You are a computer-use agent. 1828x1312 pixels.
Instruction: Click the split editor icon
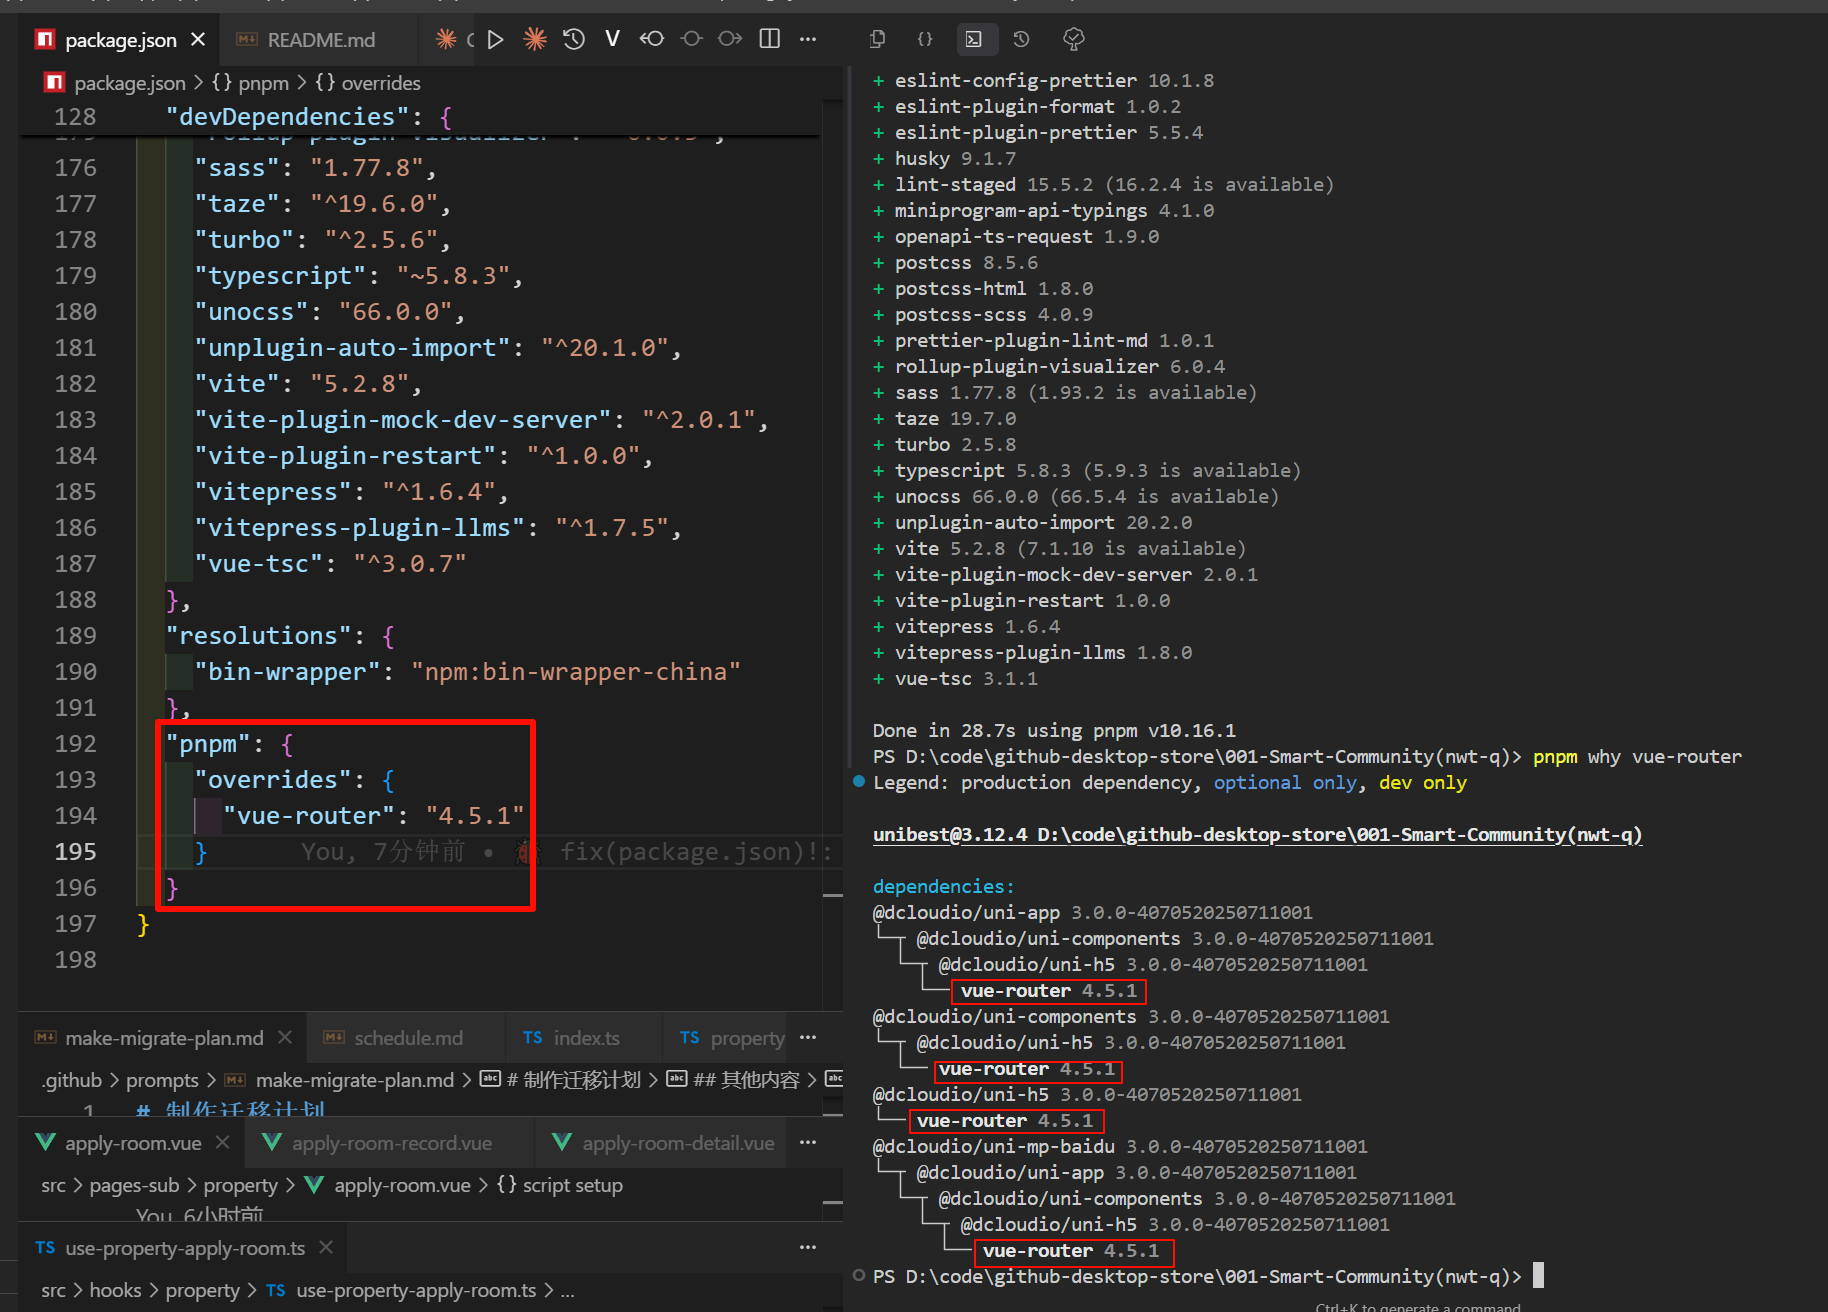point(770,39)
